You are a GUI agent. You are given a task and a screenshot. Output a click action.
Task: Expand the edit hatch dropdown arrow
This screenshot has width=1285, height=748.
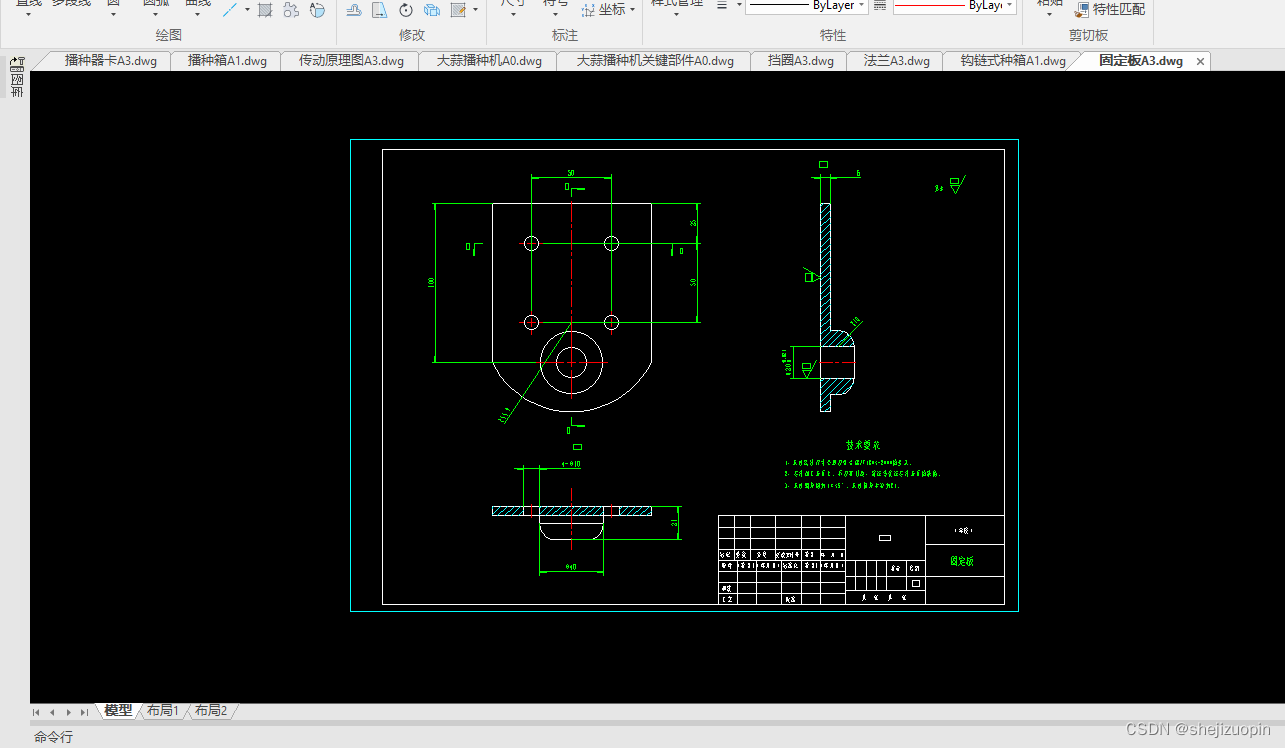475,10
